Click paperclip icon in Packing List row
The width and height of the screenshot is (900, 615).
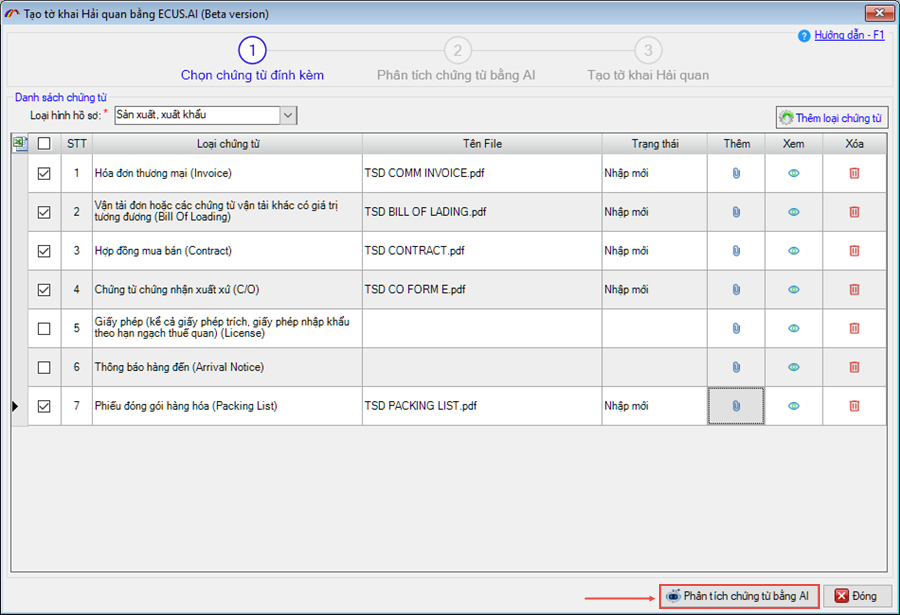tap(736, 406)
